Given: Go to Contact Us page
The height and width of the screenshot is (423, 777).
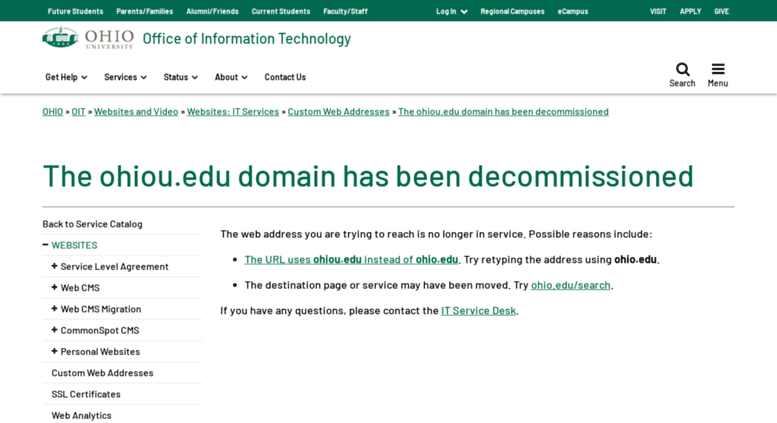Looking at the screenshot, I should pos(285,77).
